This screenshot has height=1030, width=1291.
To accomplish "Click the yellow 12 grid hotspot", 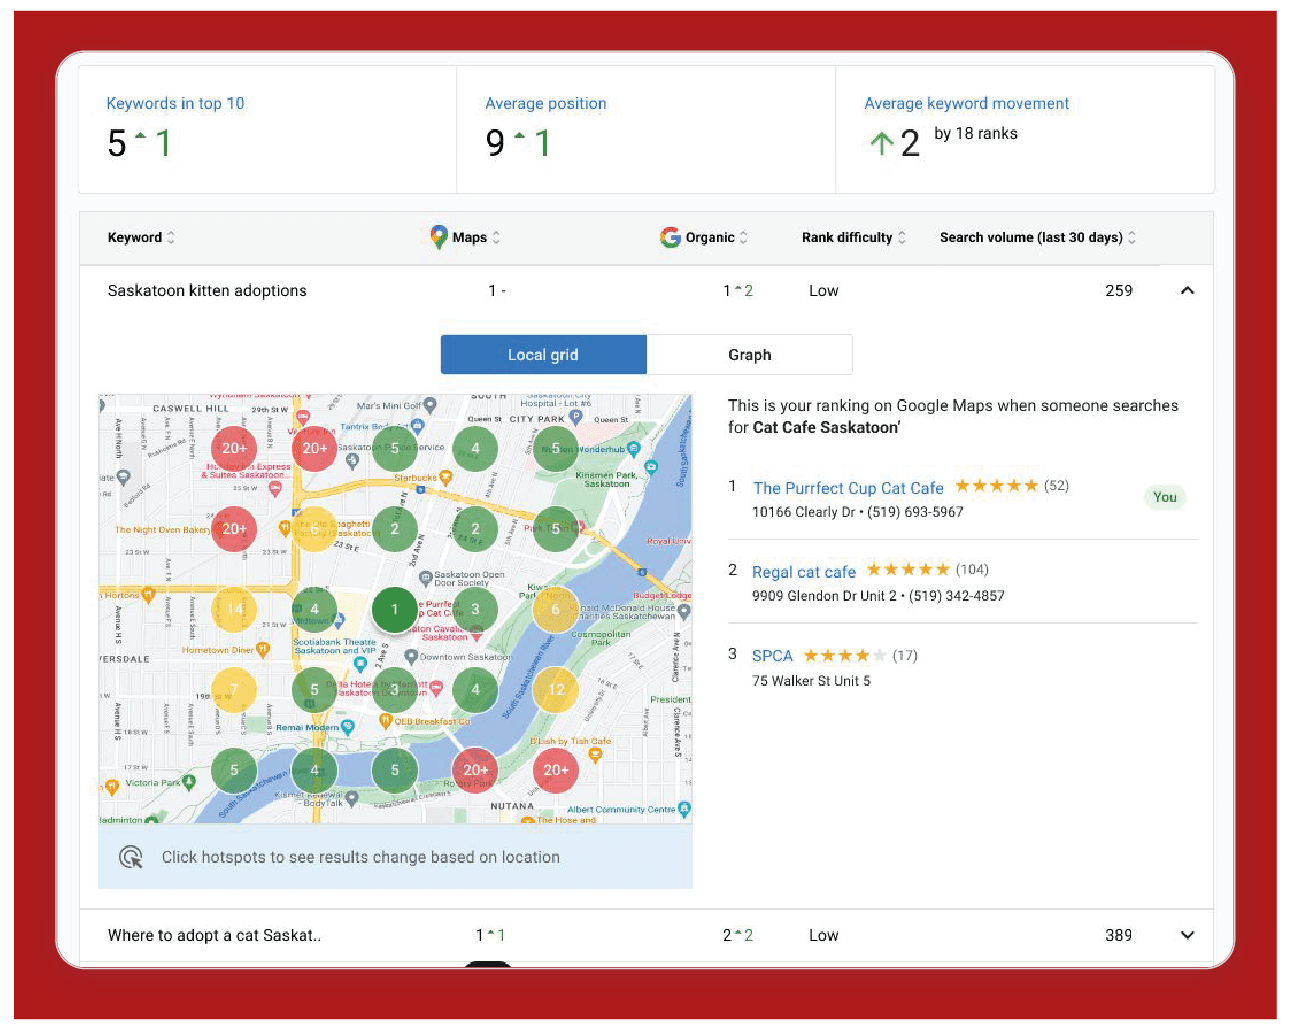I will click(x=556, y=689).
